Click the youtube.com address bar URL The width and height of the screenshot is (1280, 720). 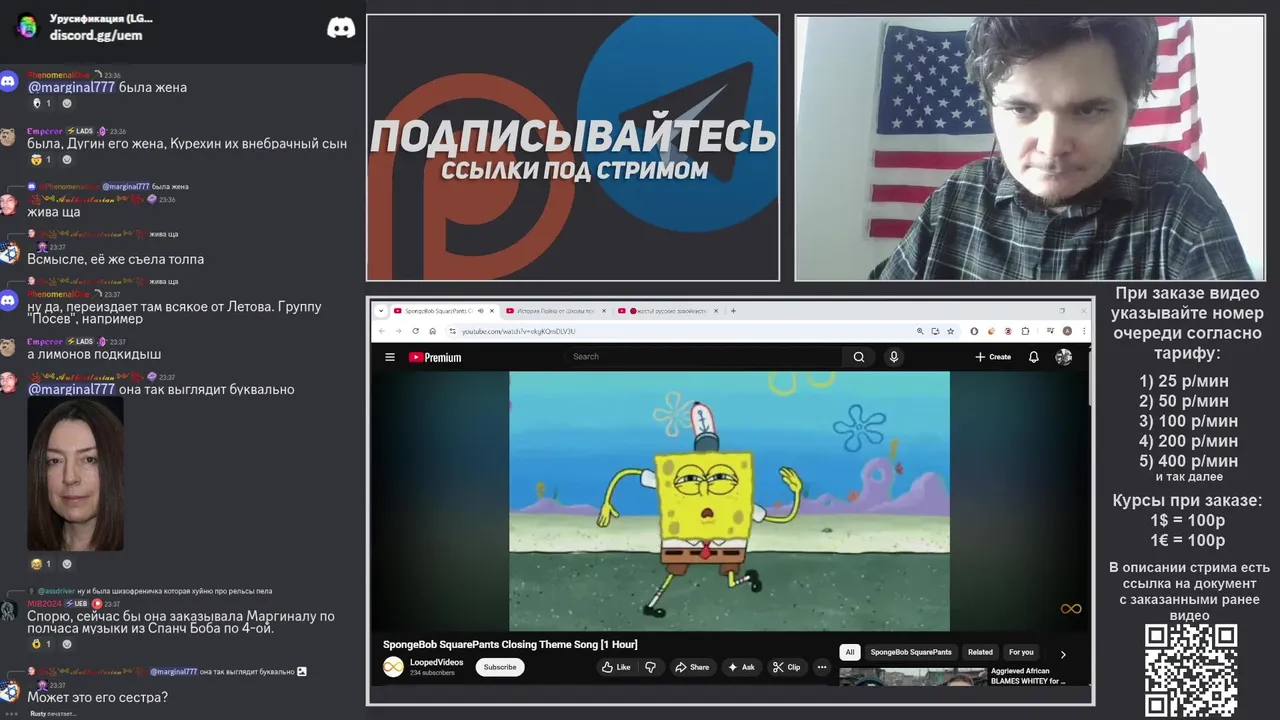click(x=518, y=331)
